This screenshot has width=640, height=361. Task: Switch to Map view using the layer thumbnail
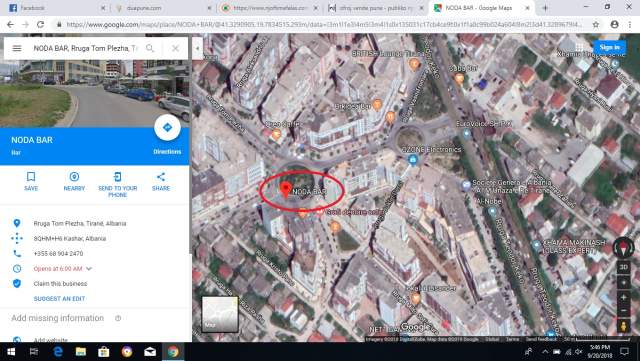tap(220, 314)
